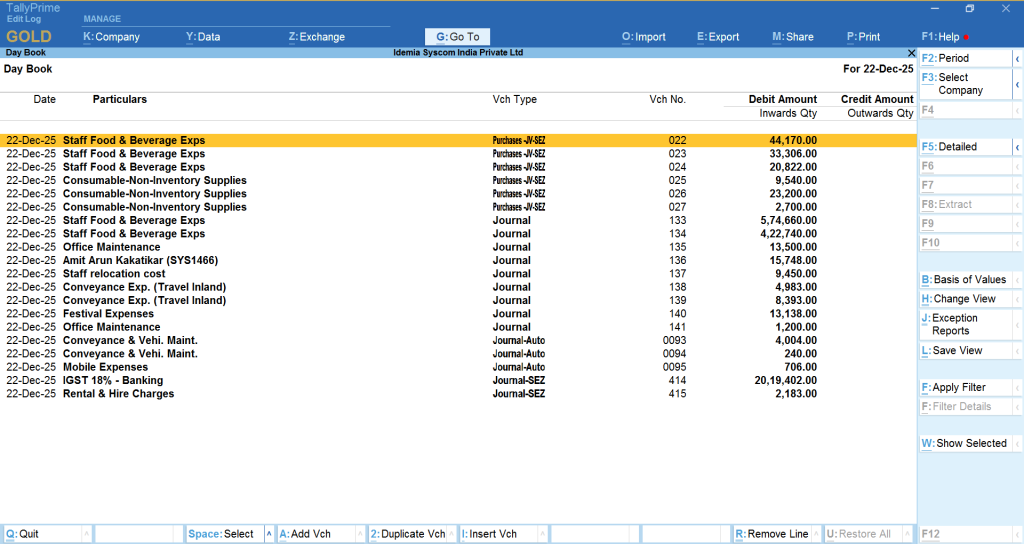Open the Z: Exchange menu
1024x544 pixels.
(x=316, y=37)
